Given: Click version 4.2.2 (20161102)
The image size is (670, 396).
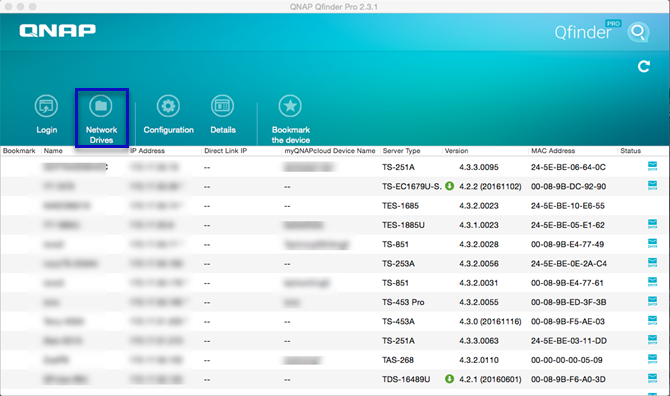Looking at the screenshot, I should click(490, 186).
